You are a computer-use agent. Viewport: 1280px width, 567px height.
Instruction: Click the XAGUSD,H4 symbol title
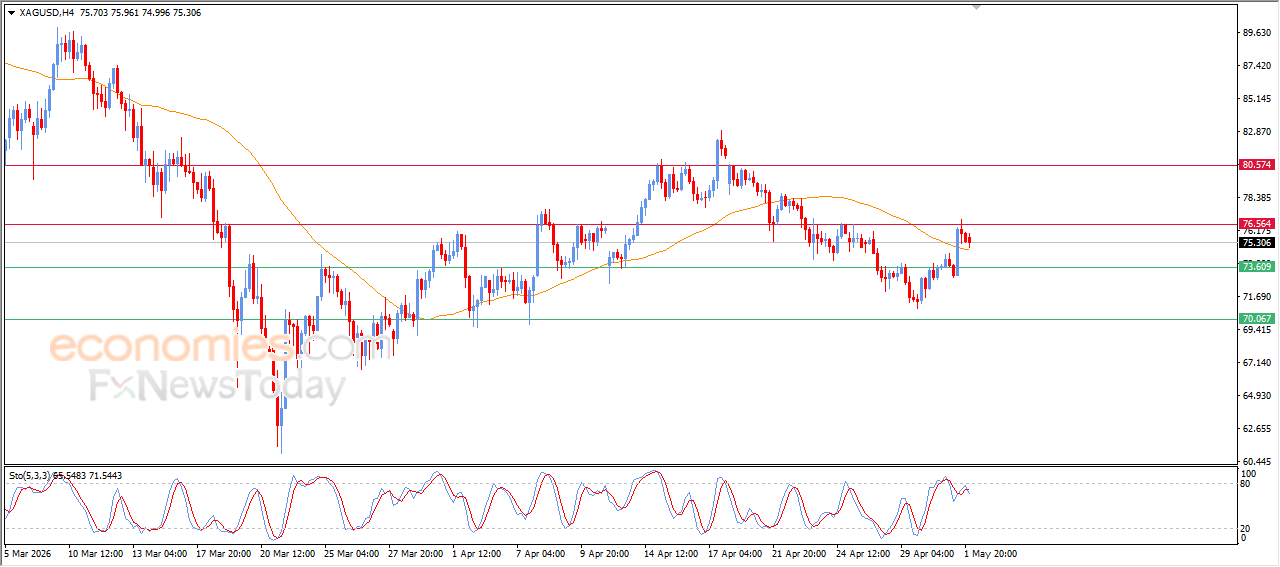(x=46, y=13)
